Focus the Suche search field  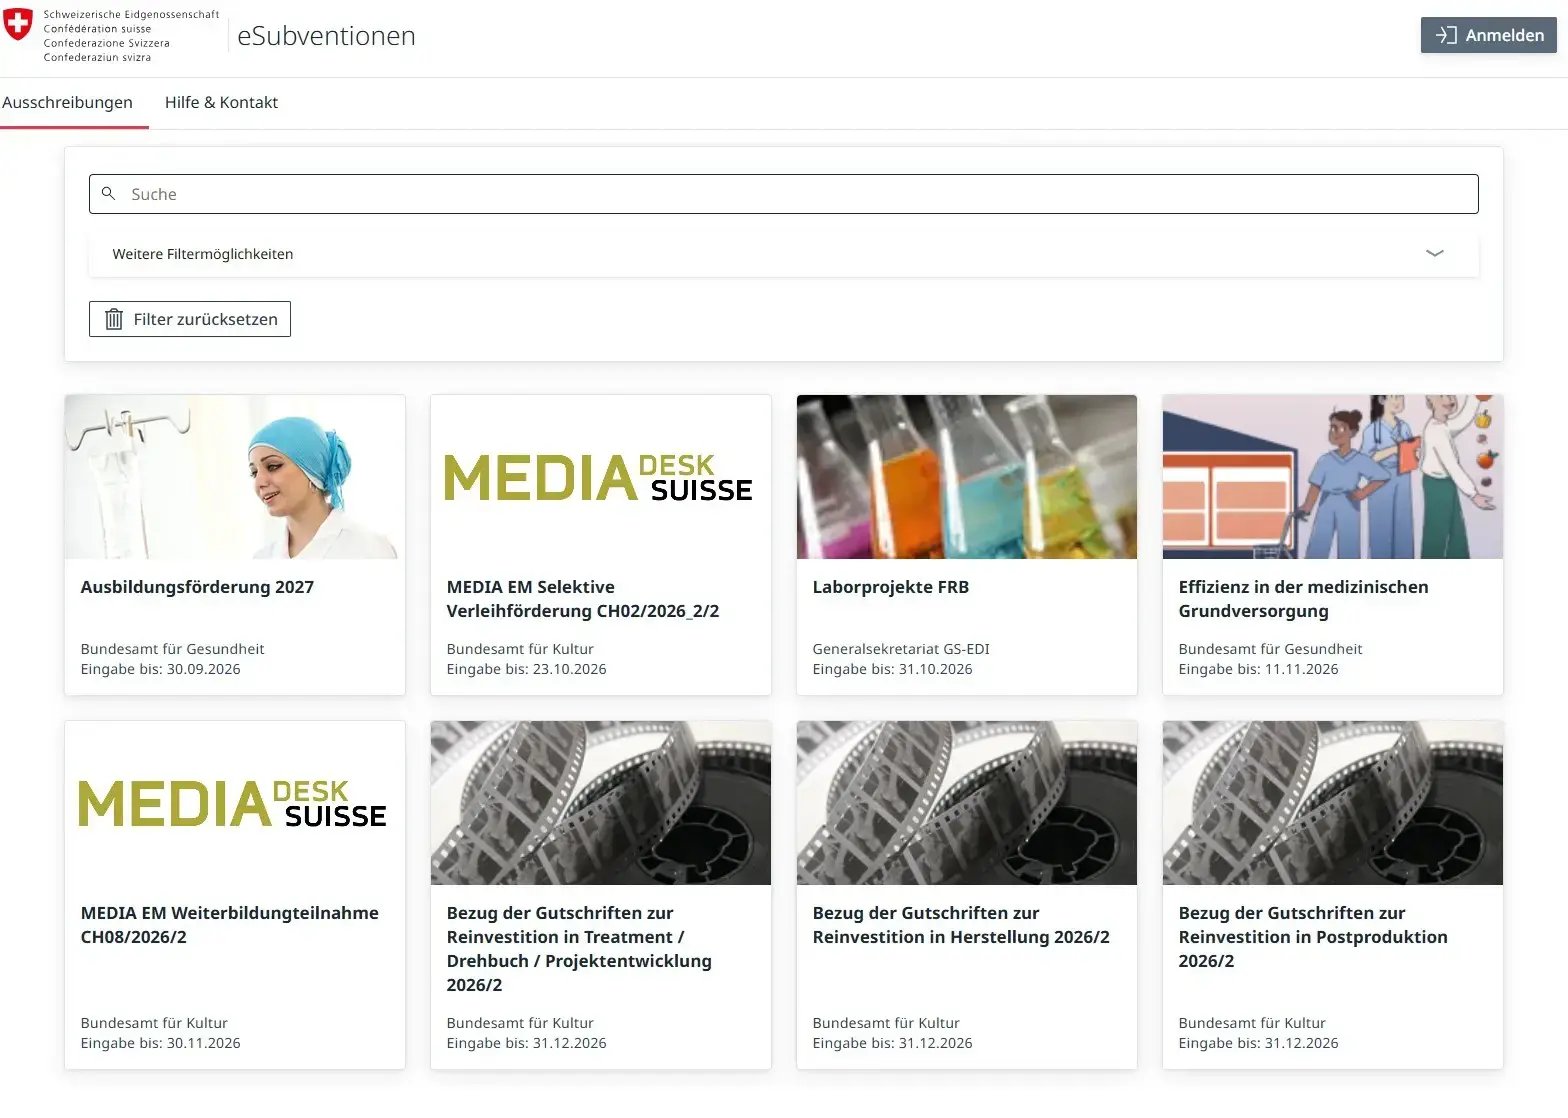pos(784,194)
